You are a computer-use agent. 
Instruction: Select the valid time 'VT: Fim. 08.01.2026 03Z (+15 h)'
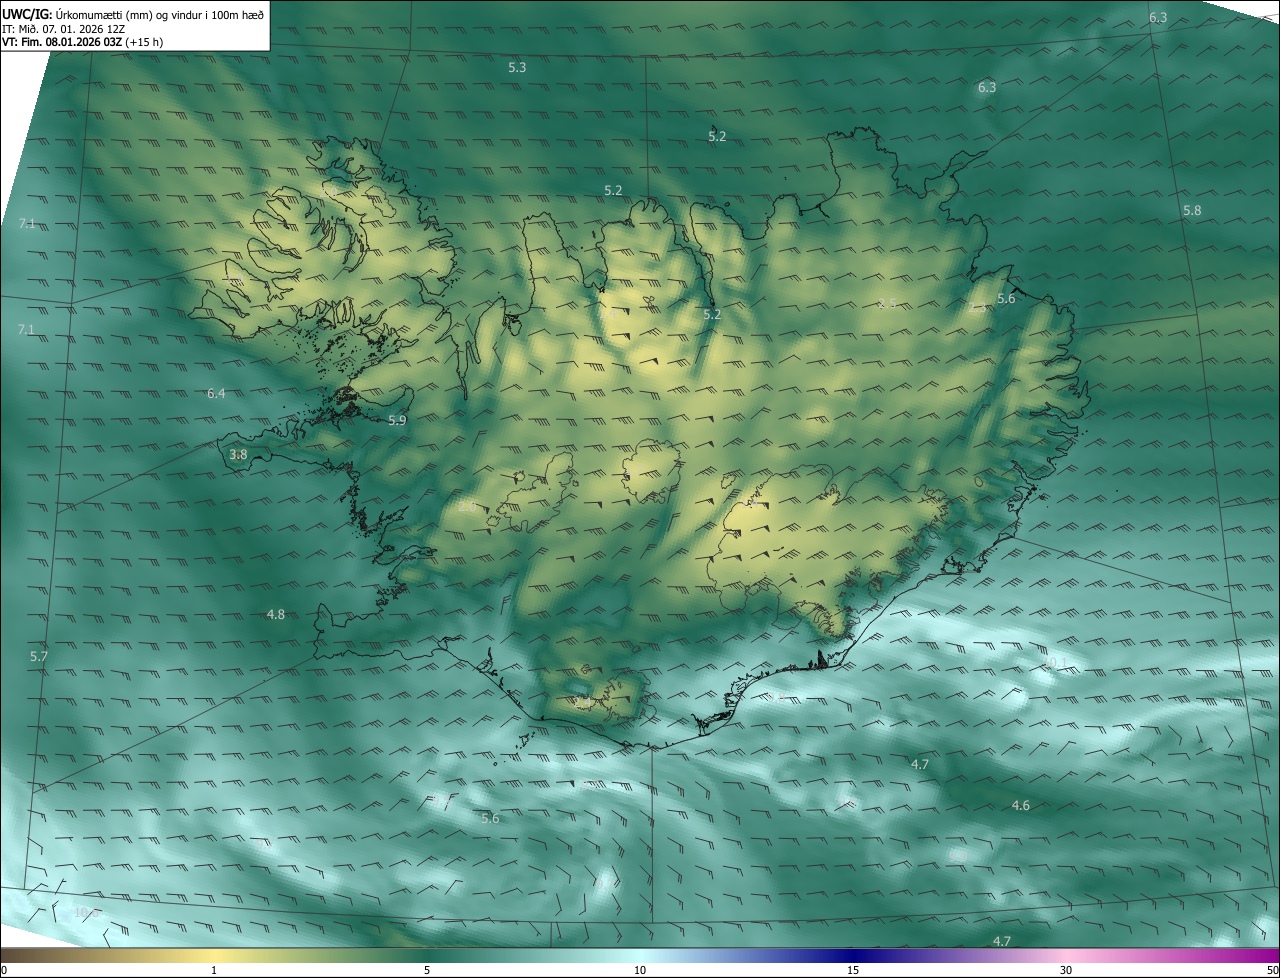[x=82, y=42]
